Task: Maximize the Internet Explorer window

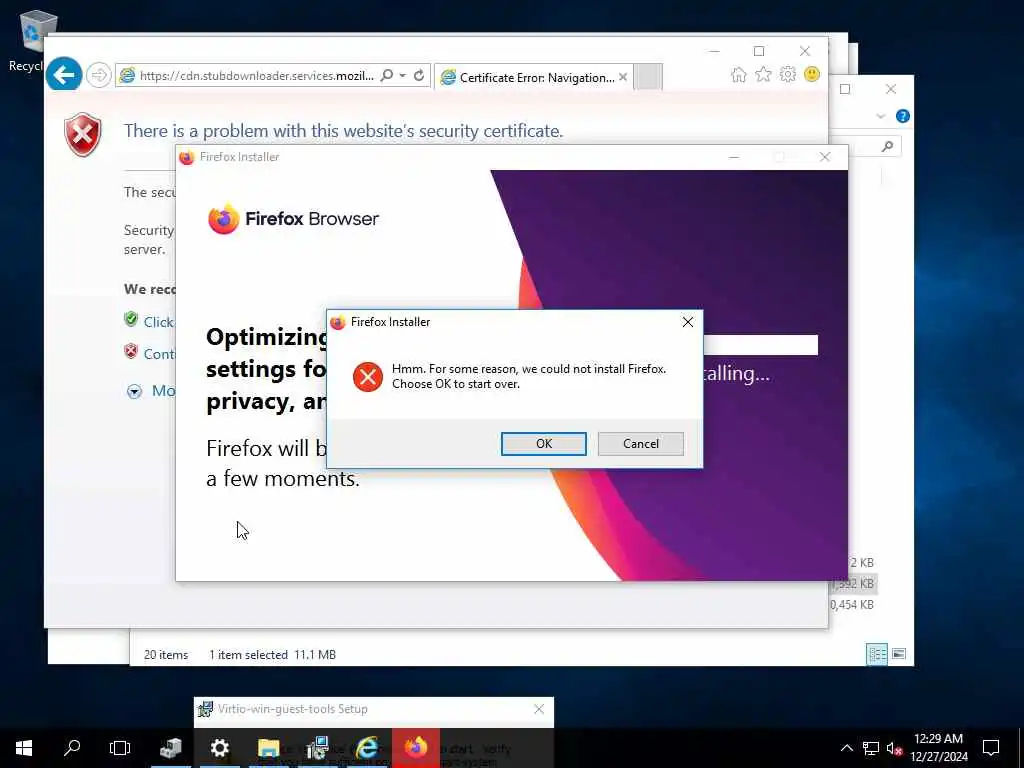Action: (x=759, y=51)
